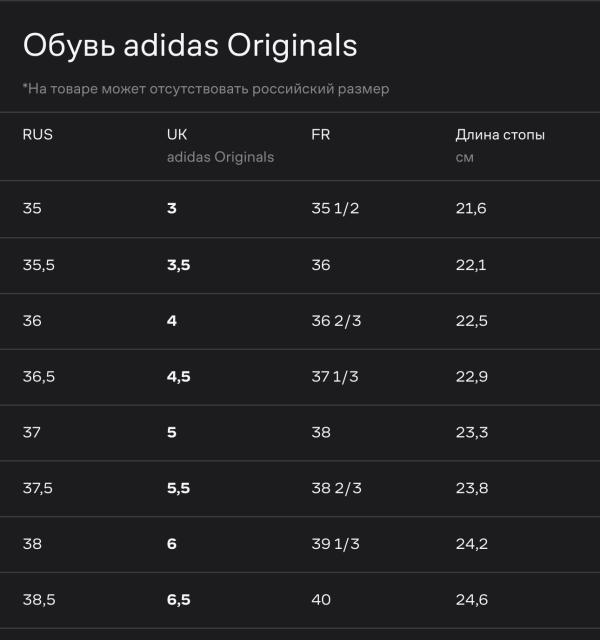Click foot length 23,3 cell
The width and height of the screenshot is (600, 640).
click(x=471, y=432)
